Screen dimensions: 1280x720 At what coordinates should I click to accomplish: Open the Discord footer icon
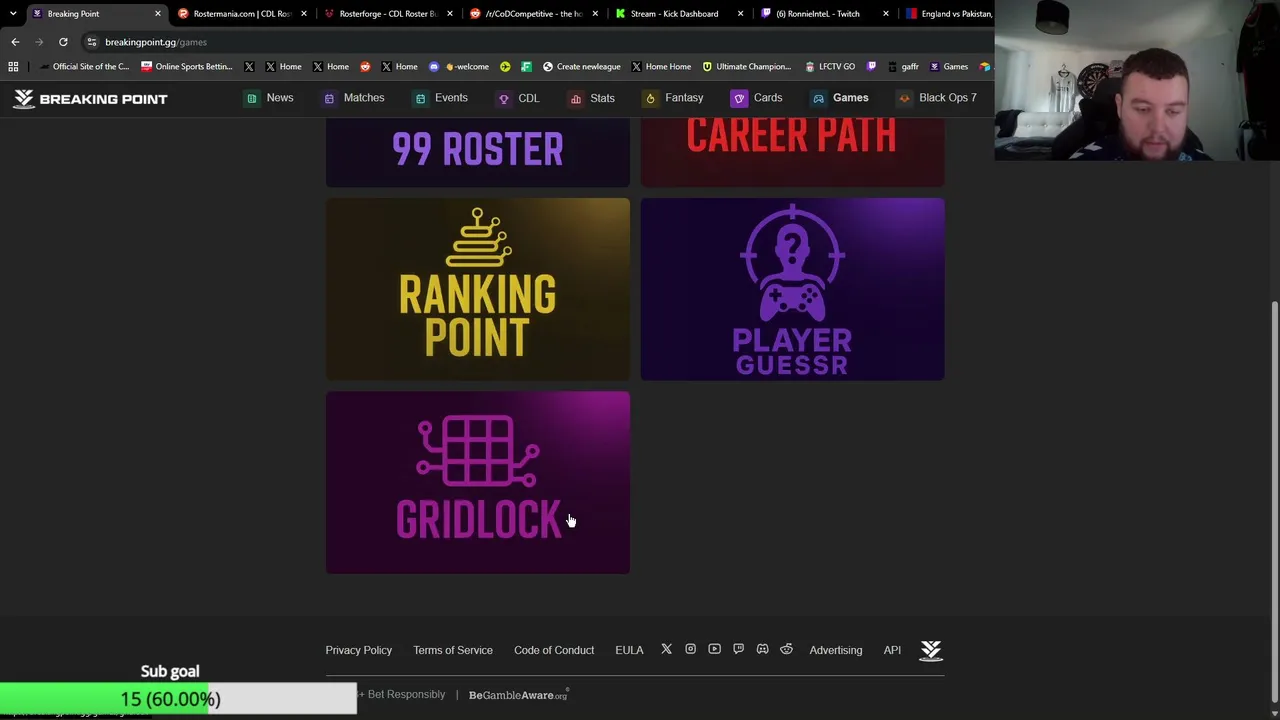762,650
